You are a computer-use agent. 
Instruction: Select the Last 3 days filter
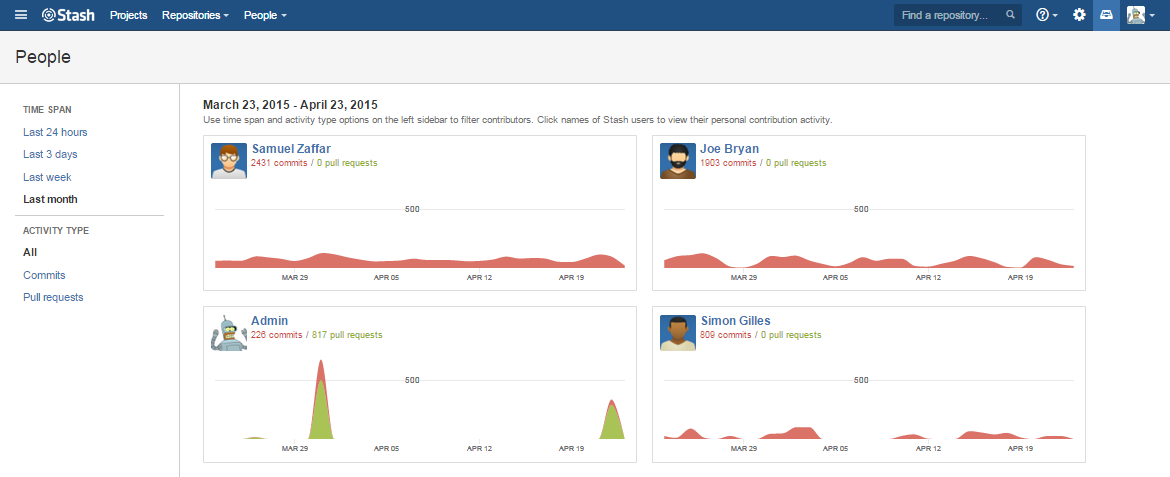click(50, 154)
